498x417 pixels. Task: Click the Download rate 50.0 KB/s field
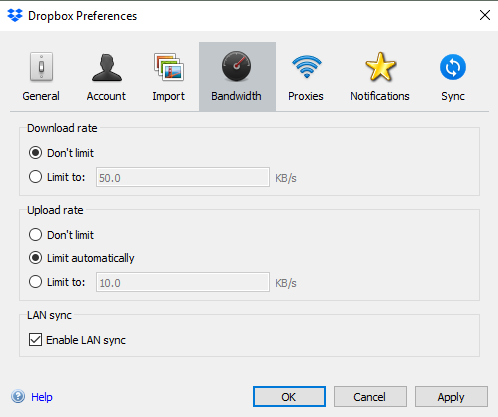coord(183,177)
